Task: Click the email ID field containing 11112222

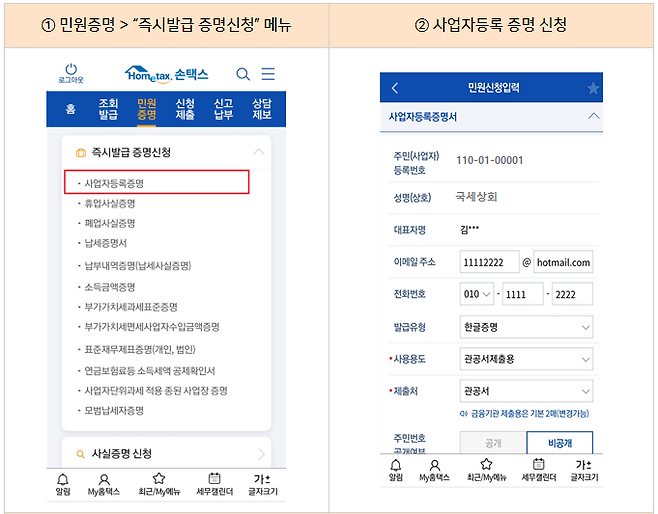Action: coord(489,262)
